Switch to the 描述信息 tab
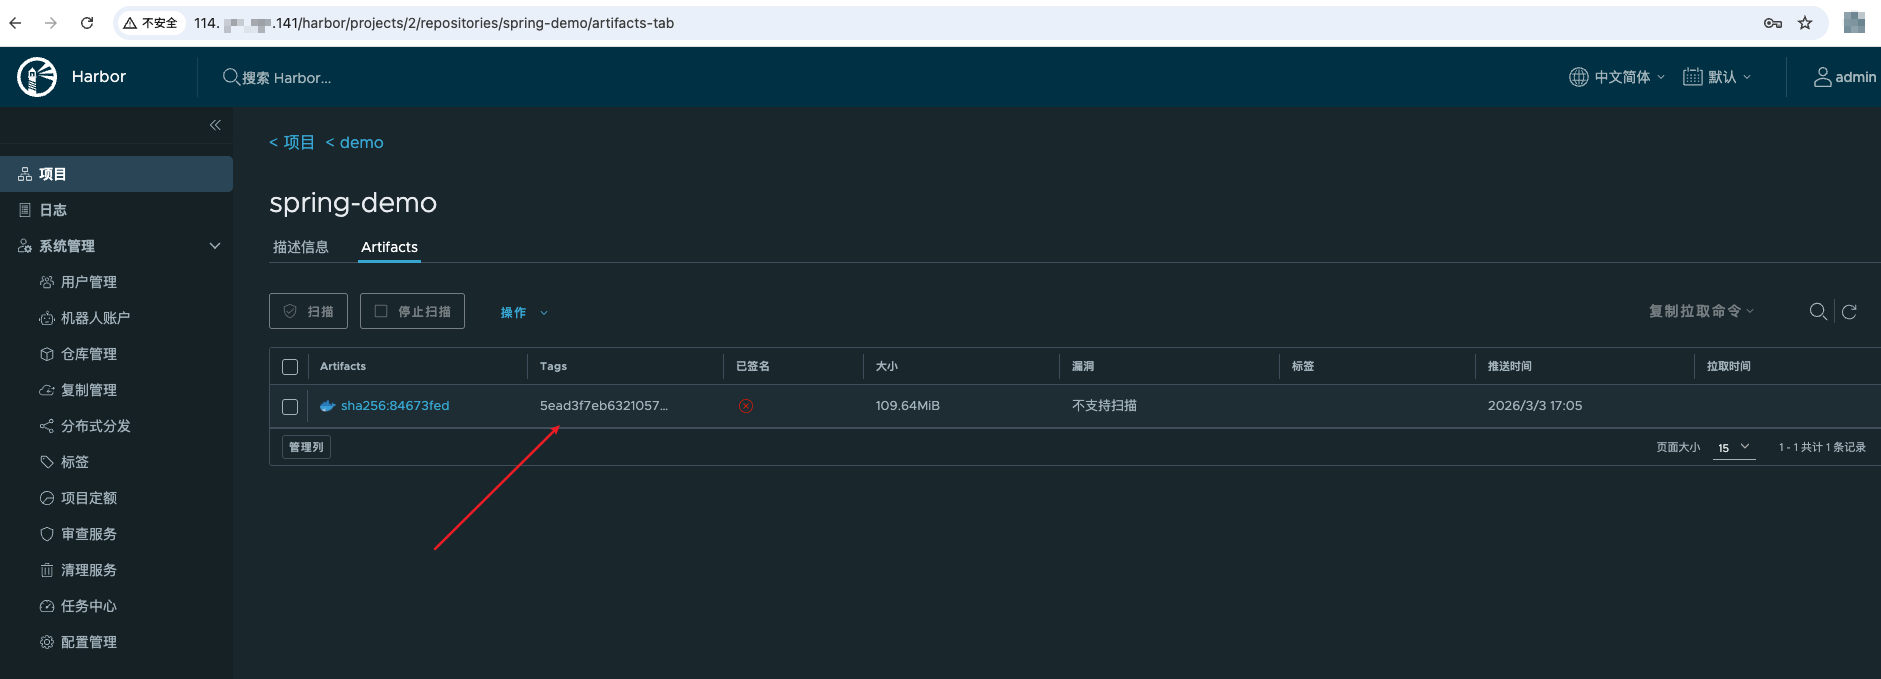Viewport: 1881px width, 679px height. click(301, 247)
